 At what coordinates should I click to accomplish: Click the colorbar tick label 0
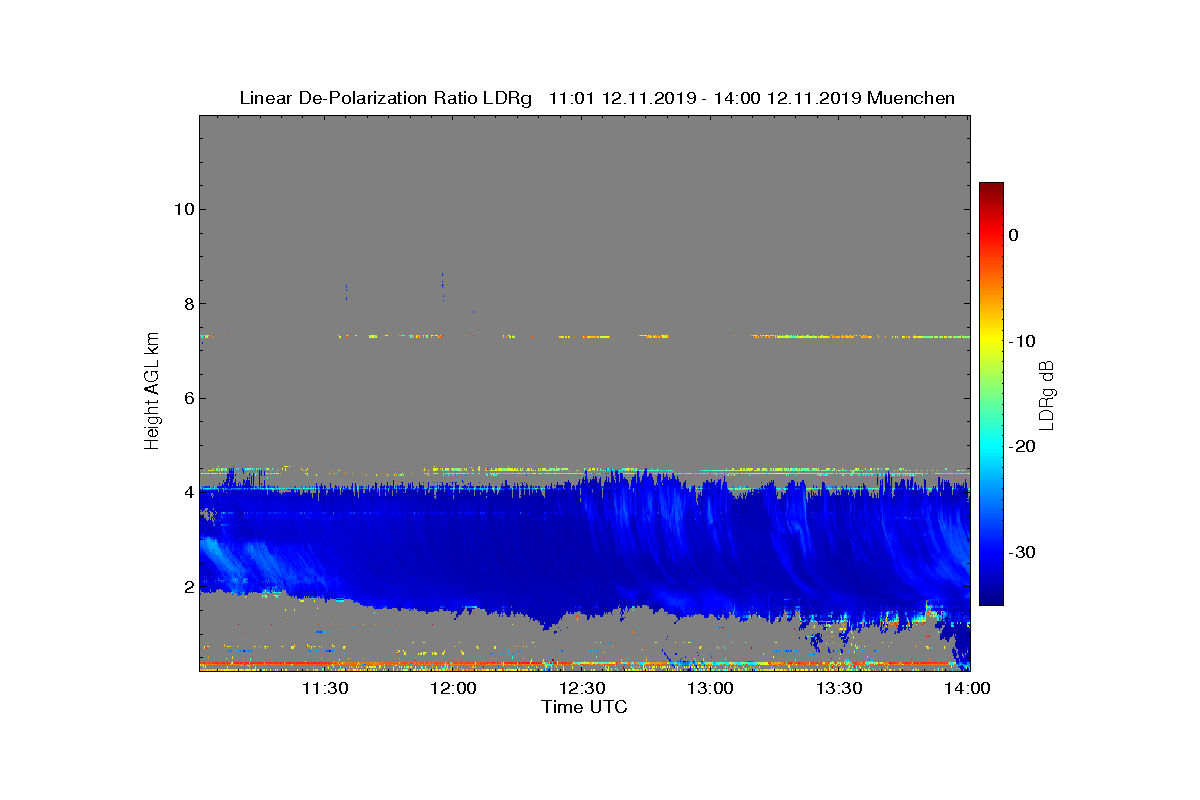(1013, 235)
